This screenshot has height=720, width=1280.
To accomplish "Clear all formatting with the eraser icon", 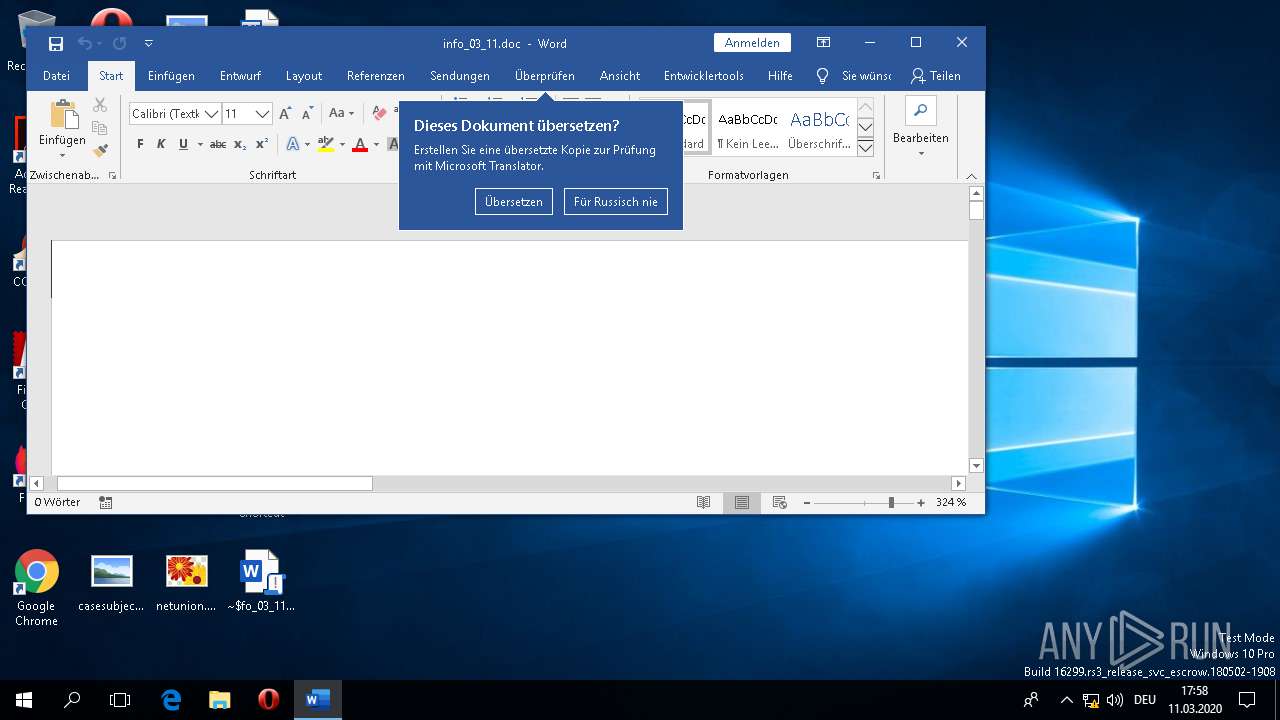I will pos(380,114).
